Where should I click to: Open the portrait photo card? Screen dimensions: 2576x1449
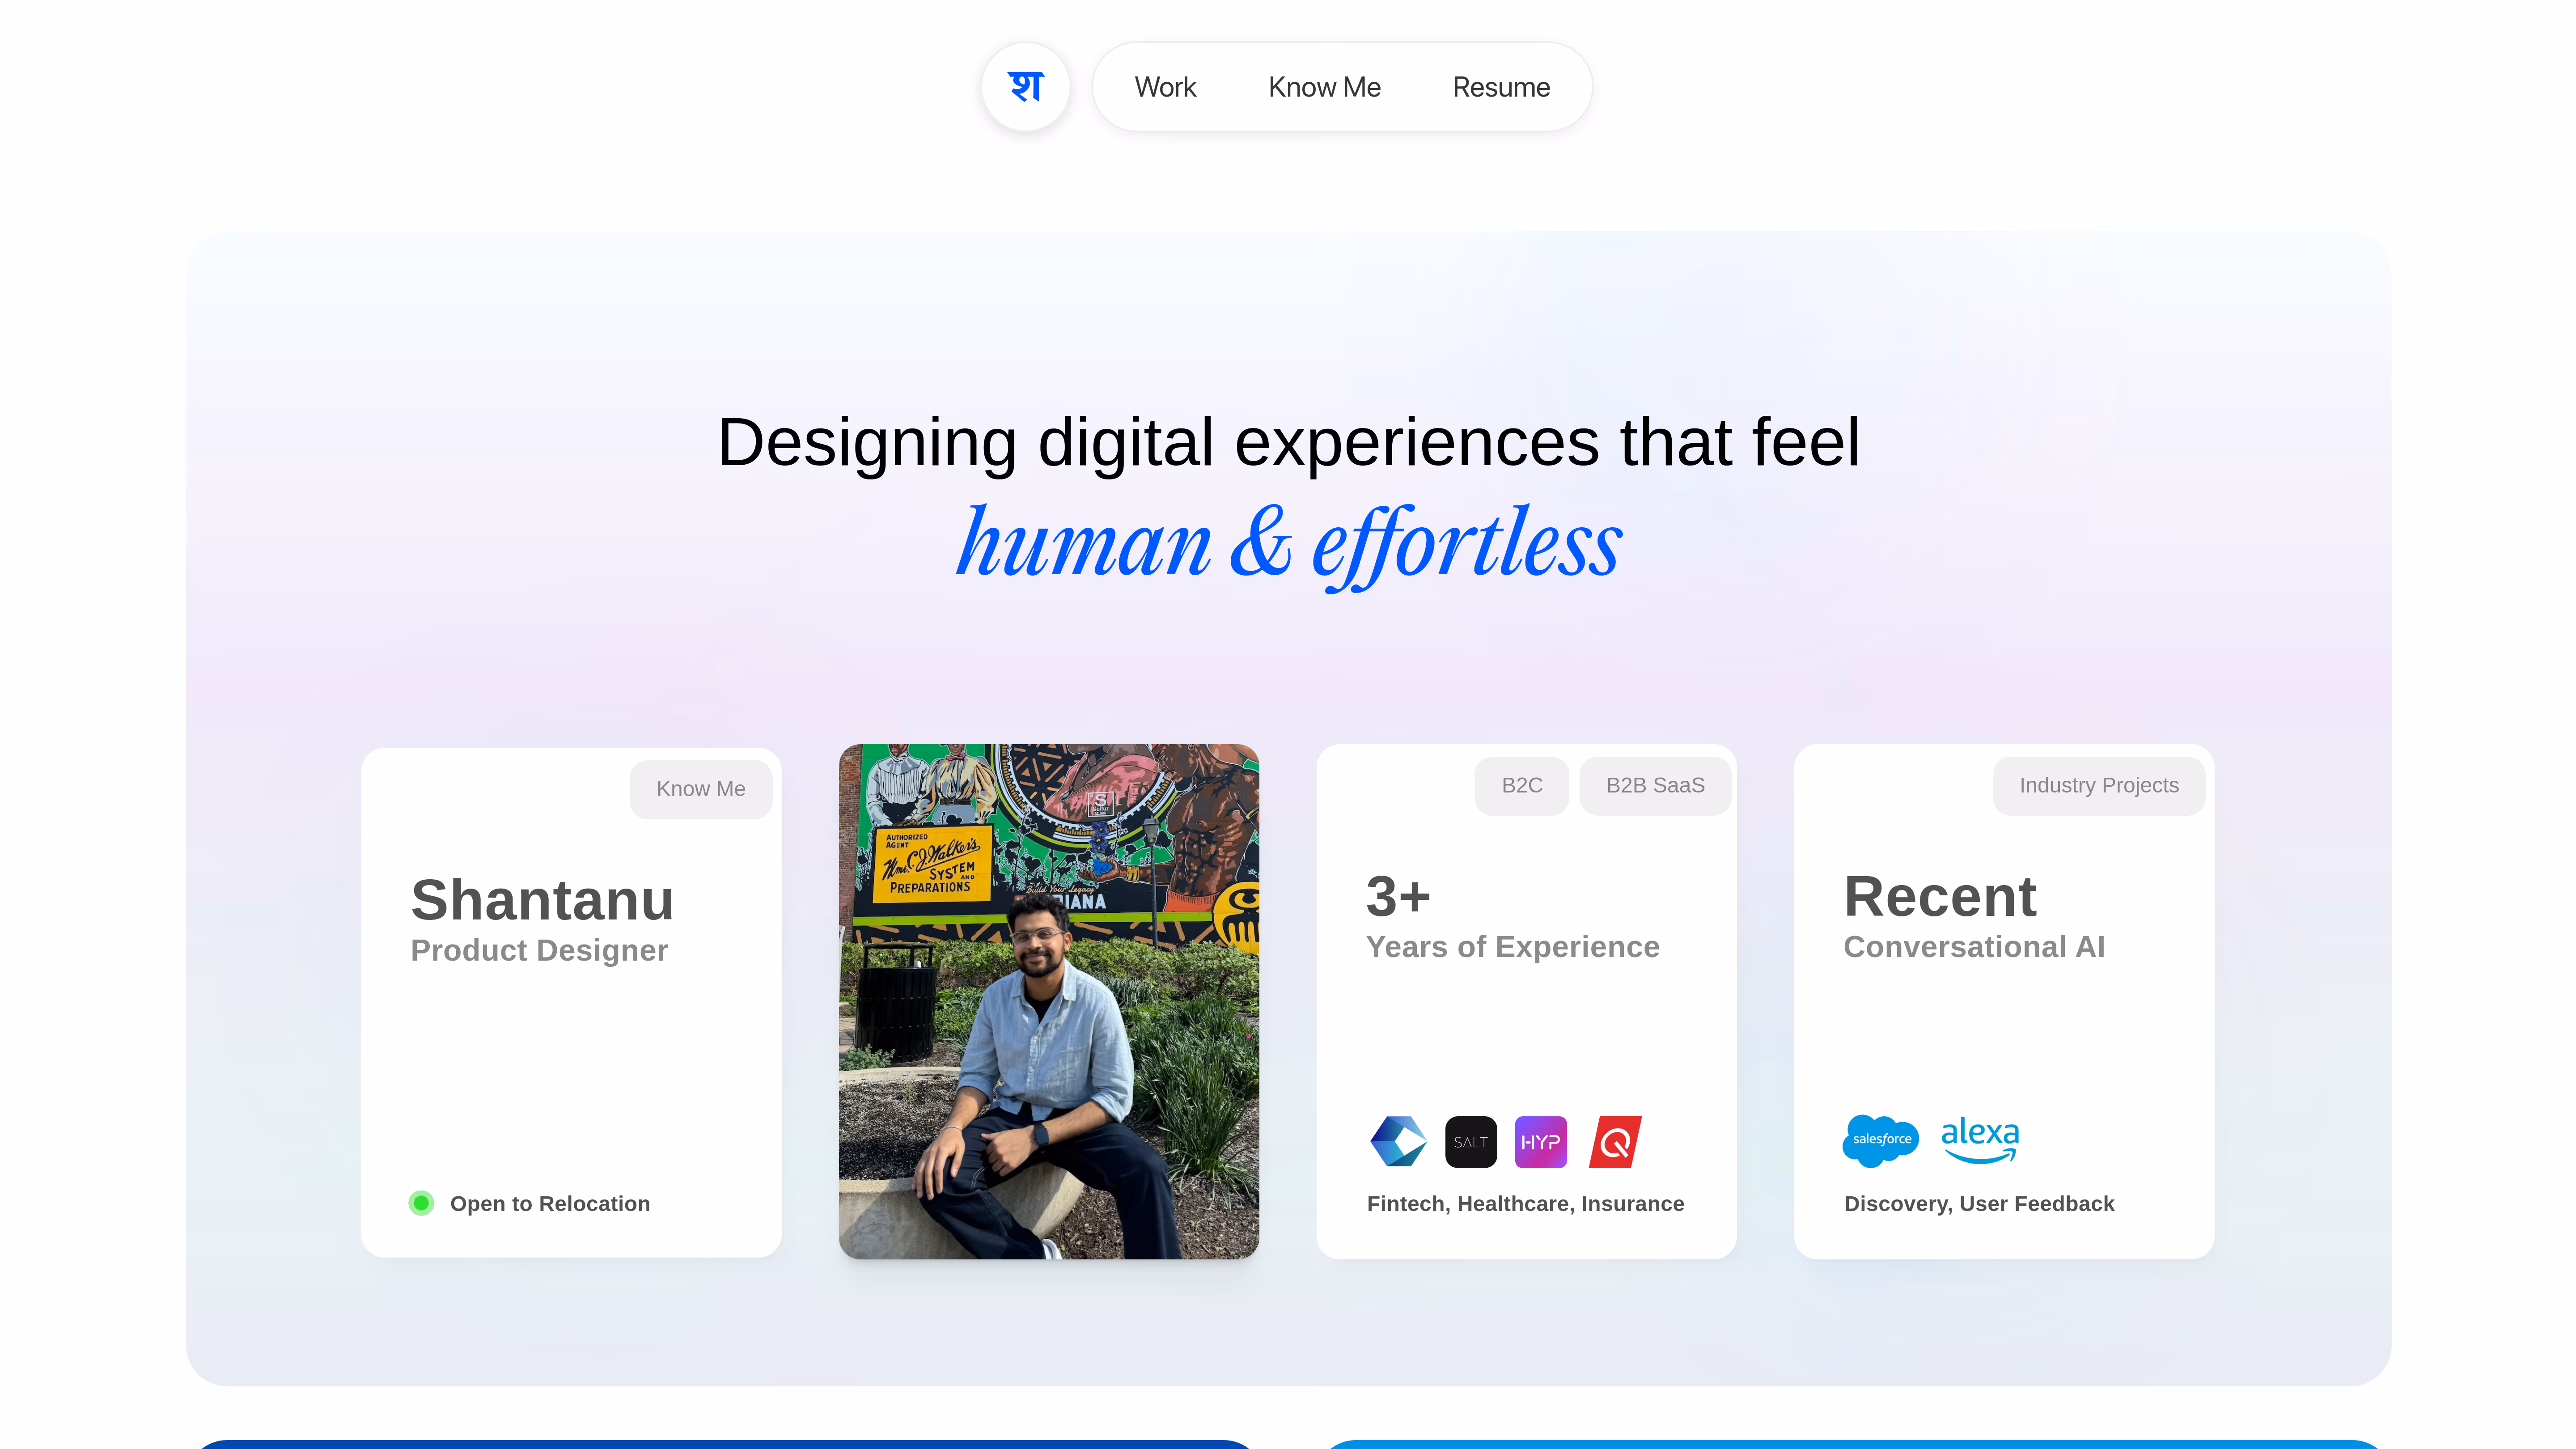tap(1048, 1001)
